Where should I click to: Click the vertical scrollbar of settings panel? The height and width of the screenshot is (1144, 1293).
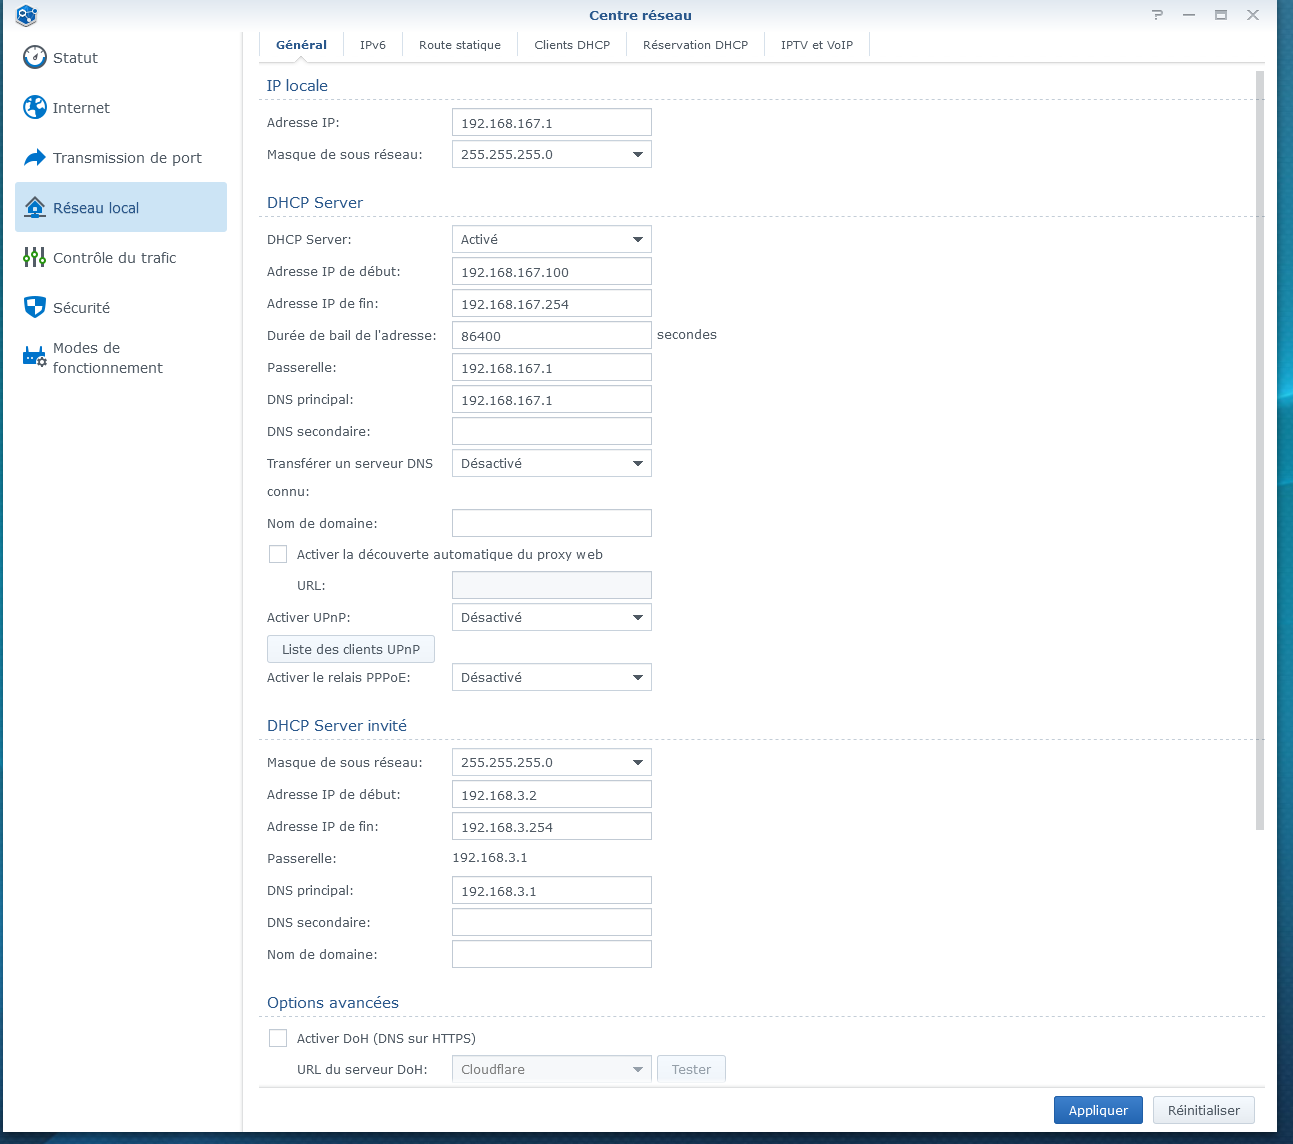point(1259,450)
